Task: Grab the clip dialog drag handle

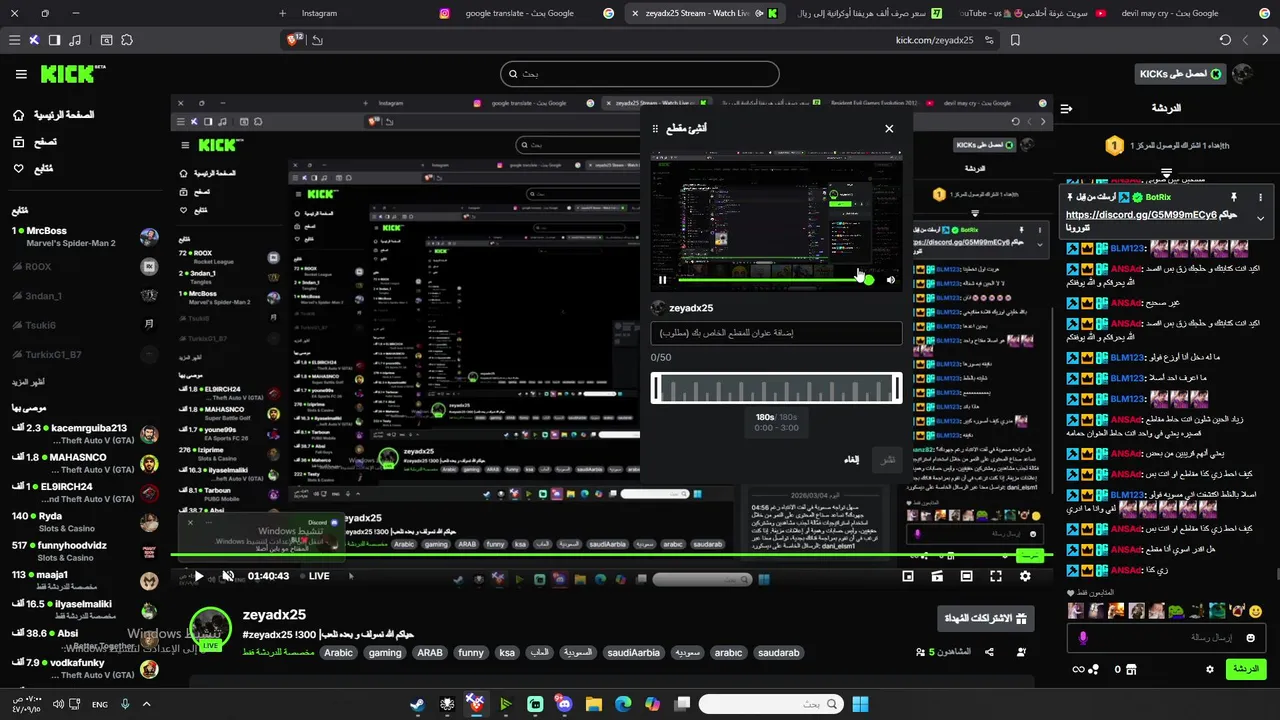Action: pyautogui.click(x=655, y=129)
